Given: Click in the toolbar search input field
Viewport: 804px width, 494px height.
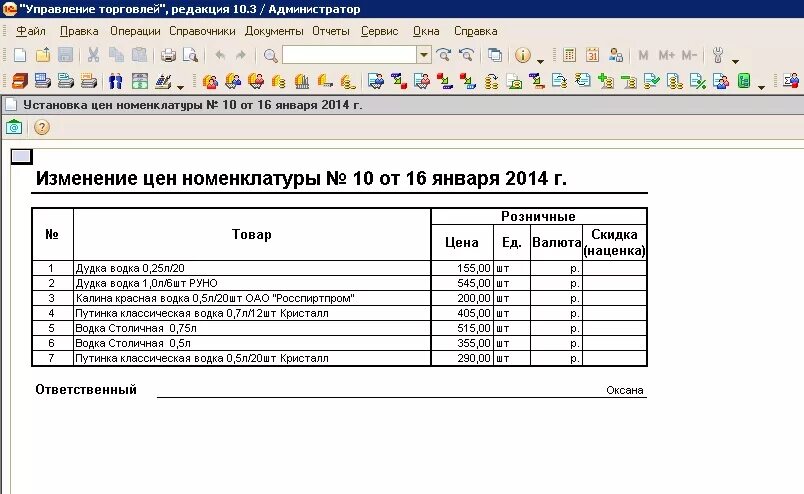Looking at the screenshot, I should pos(349,55).
